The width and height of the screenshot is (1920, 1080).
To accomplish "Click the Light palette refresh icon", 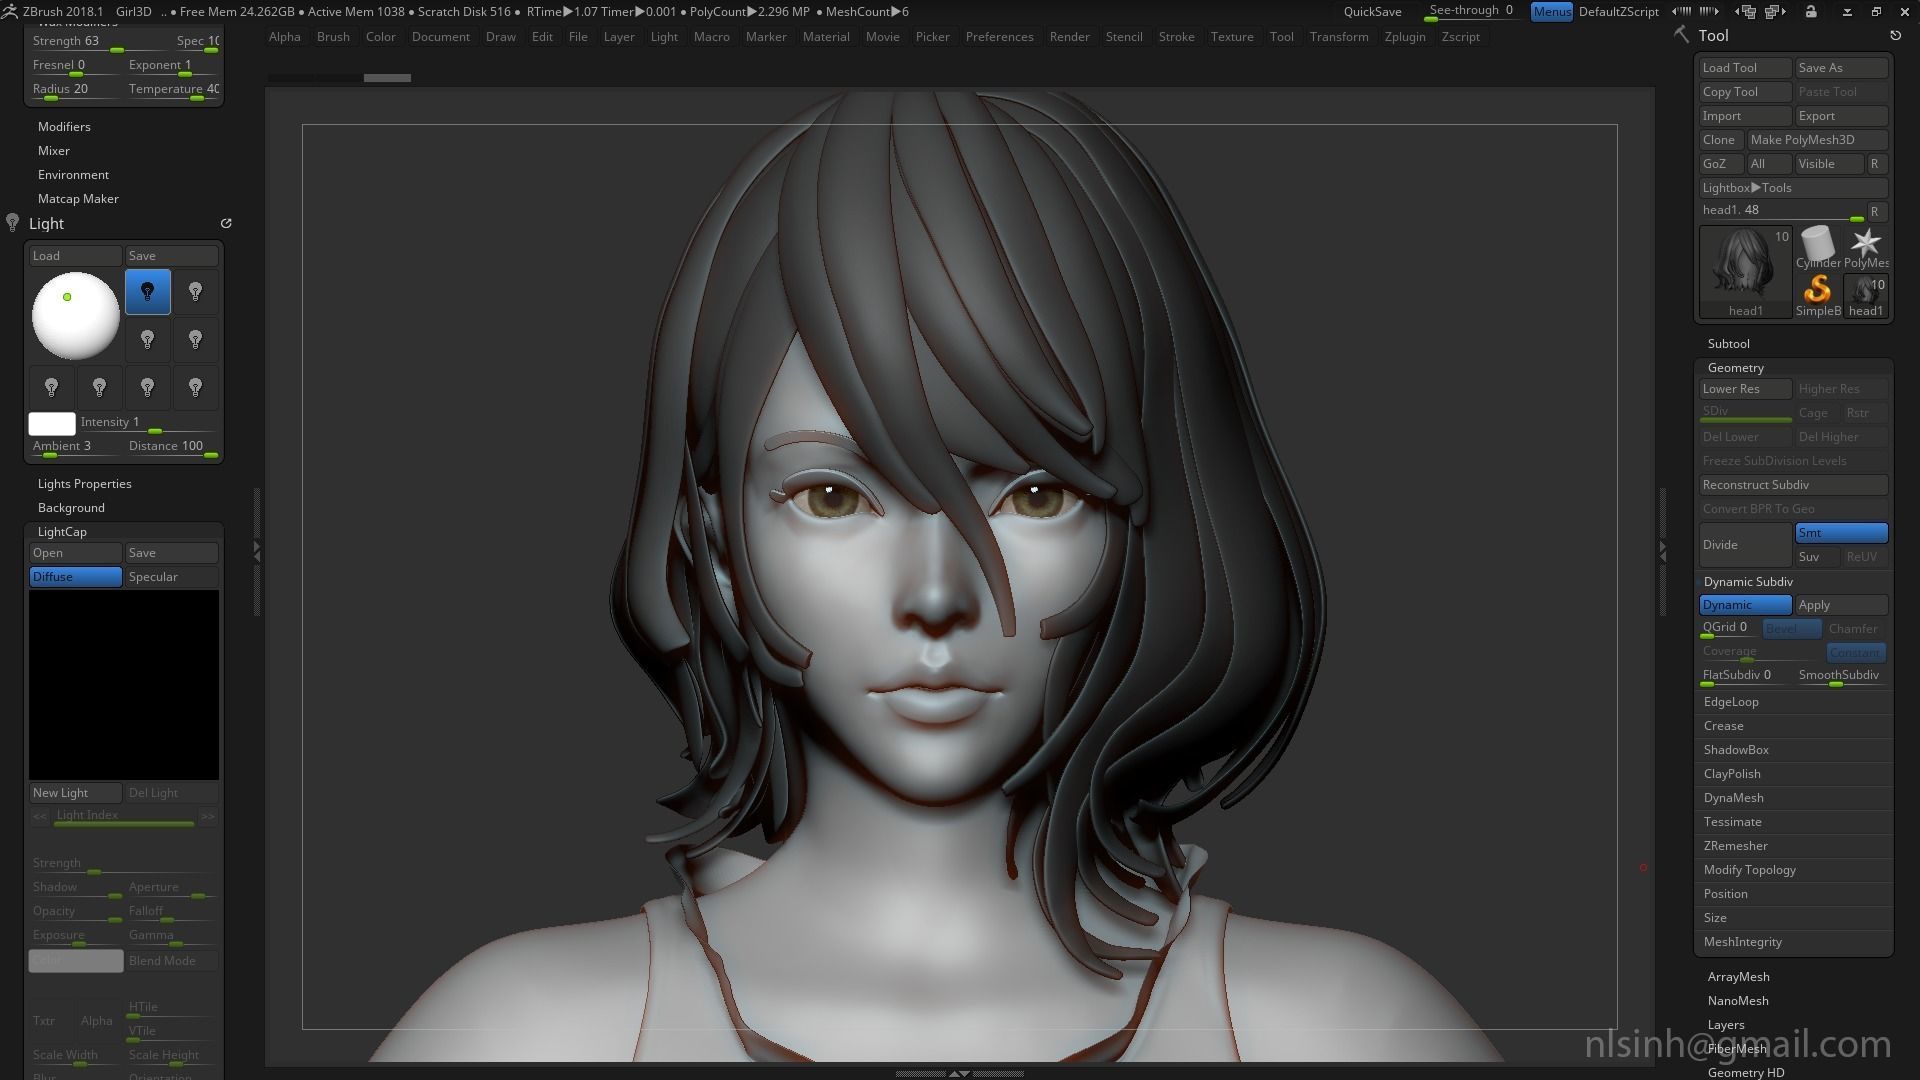I will (x=226, y=224).
